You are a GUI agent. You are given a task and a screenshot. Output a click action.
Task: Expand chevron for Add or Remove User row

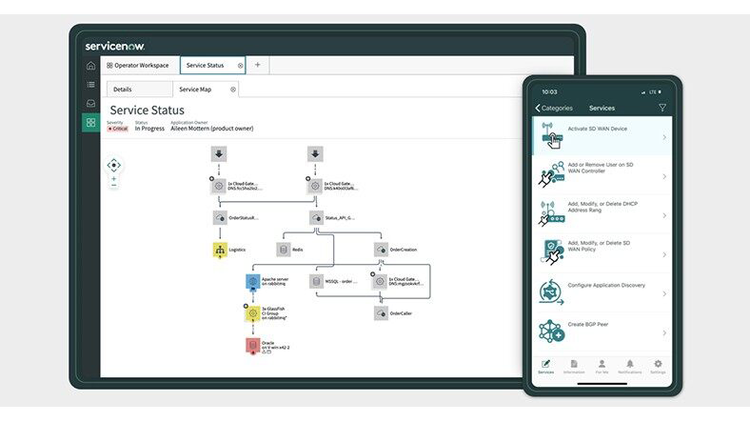tap(664, 177)
